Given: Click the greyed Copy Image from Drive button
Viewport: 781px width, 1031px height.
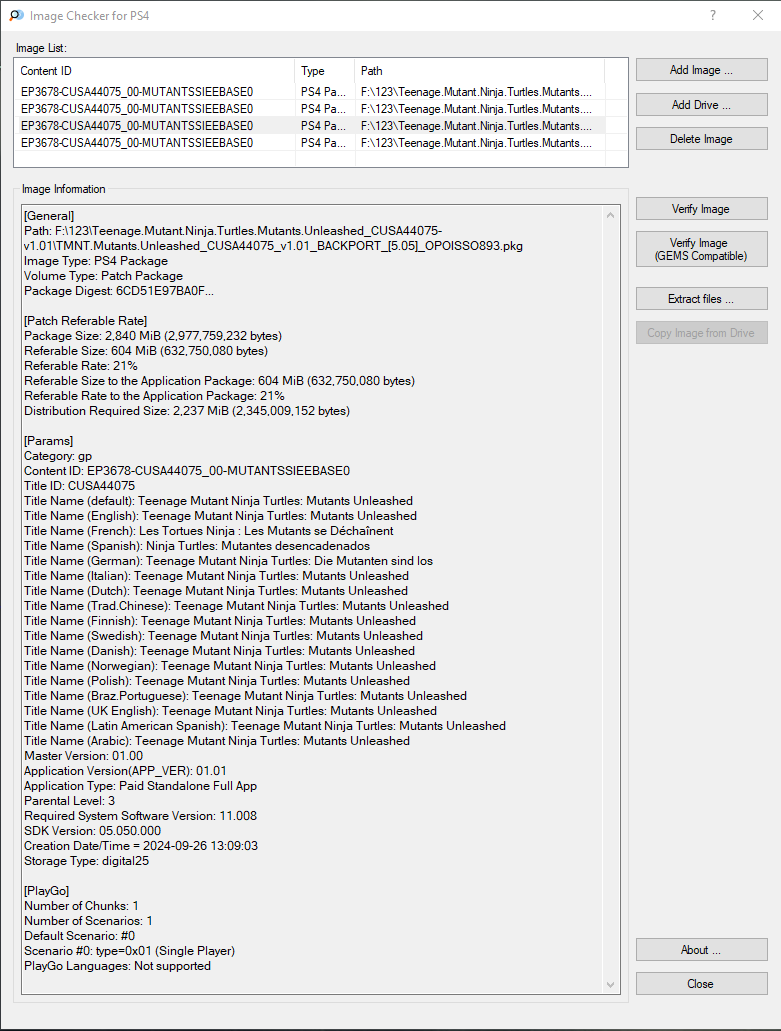Looking at the screenshot, I should (x=701, y=333).
